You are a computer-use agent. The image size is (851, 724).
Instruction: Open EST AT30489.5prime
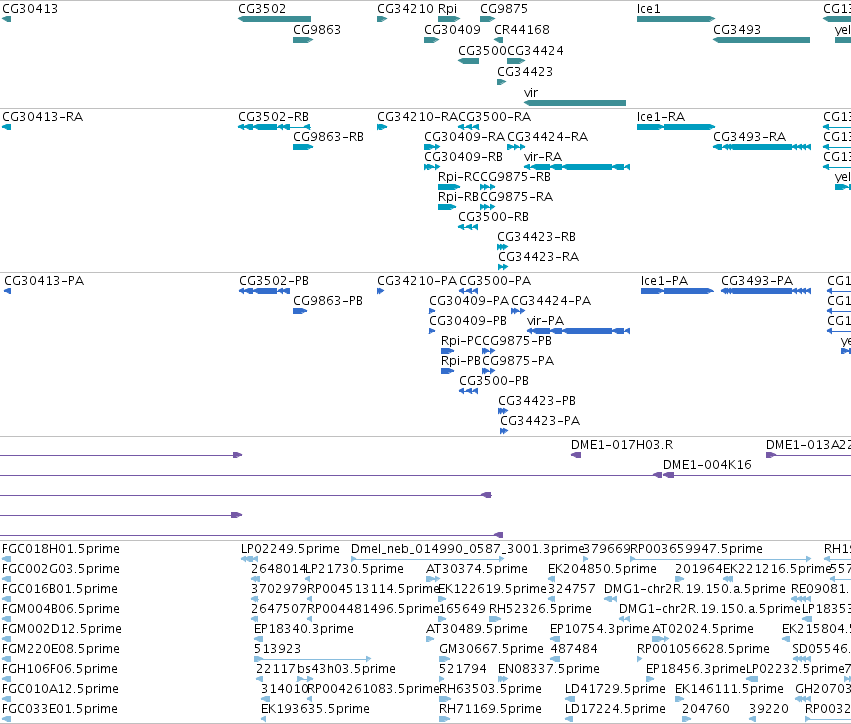477,629
